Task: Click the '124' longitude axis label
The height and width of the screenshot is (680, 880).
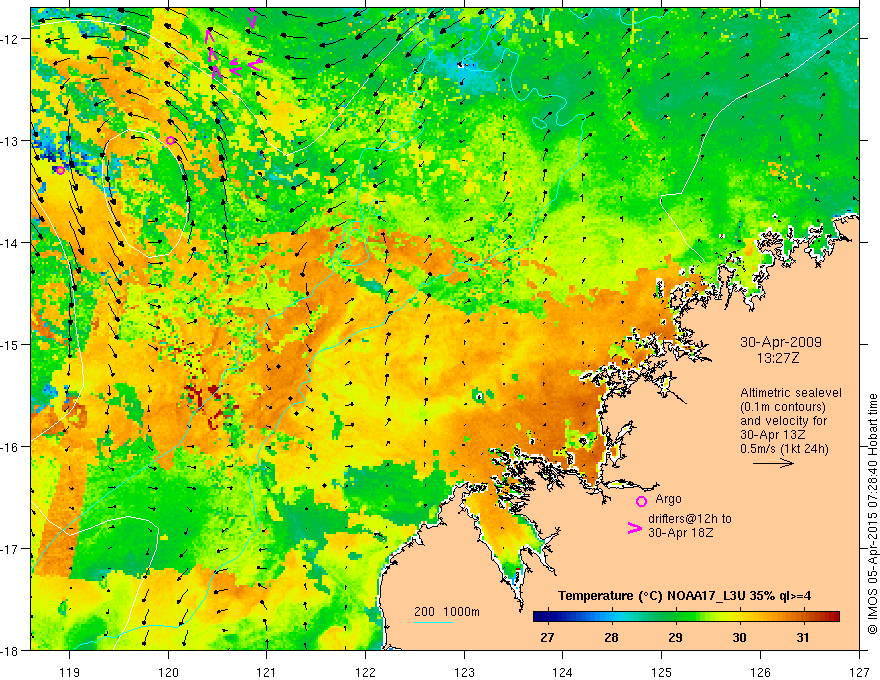Action: pos(563,672)
